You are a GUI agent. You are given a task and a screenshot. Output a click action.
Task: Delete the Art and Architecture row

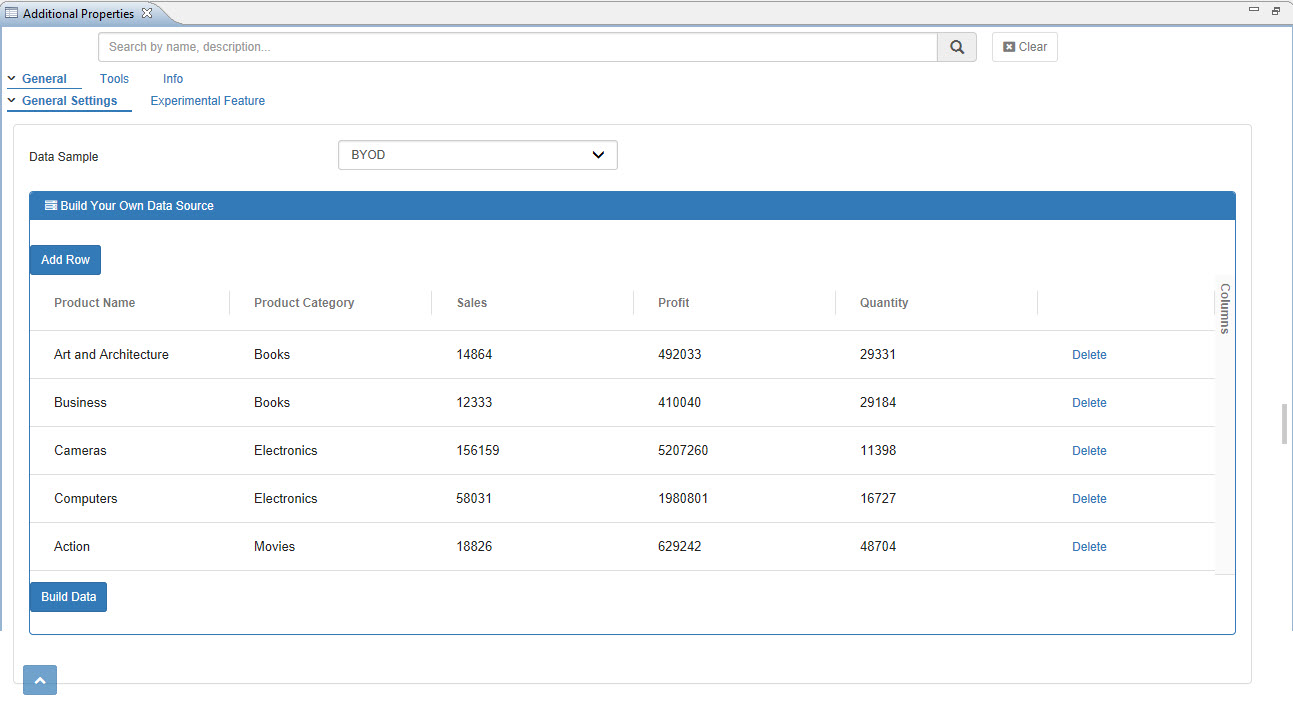1089,355
